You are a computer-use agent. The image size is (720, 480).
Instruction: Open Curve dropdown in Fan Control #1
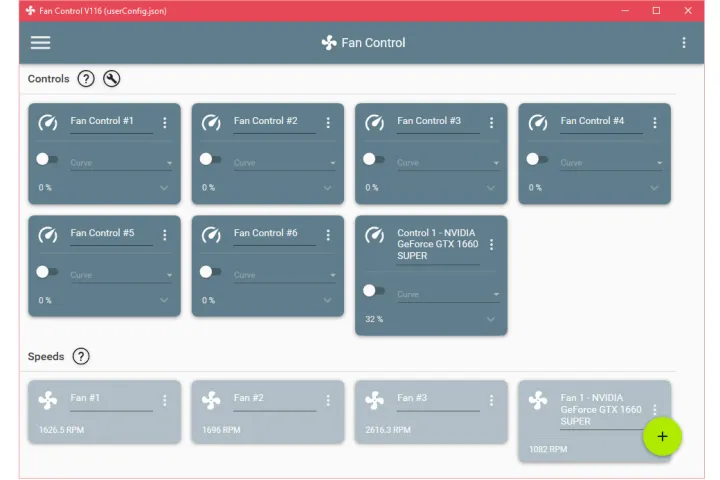[121, 163]
